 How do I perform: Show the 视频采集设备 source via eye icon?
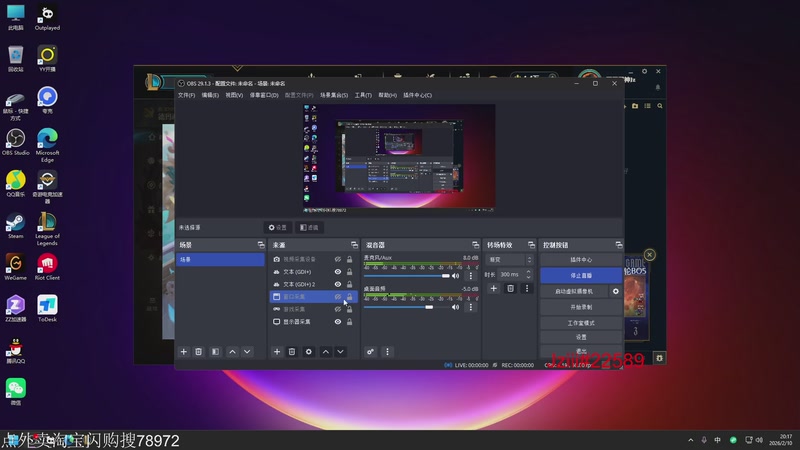(x=338, y=259)
